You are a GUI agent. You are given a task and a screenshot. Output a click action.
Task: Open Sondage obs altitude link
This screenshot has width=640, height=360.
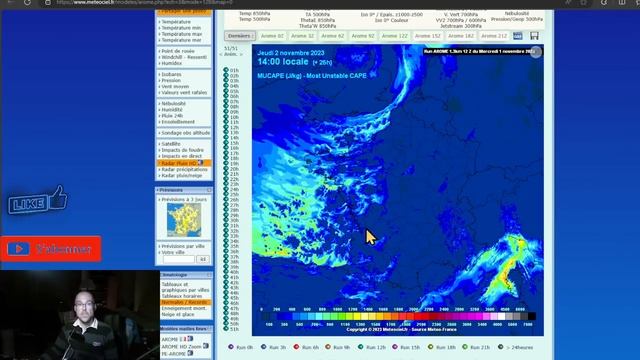click(186, 133)
